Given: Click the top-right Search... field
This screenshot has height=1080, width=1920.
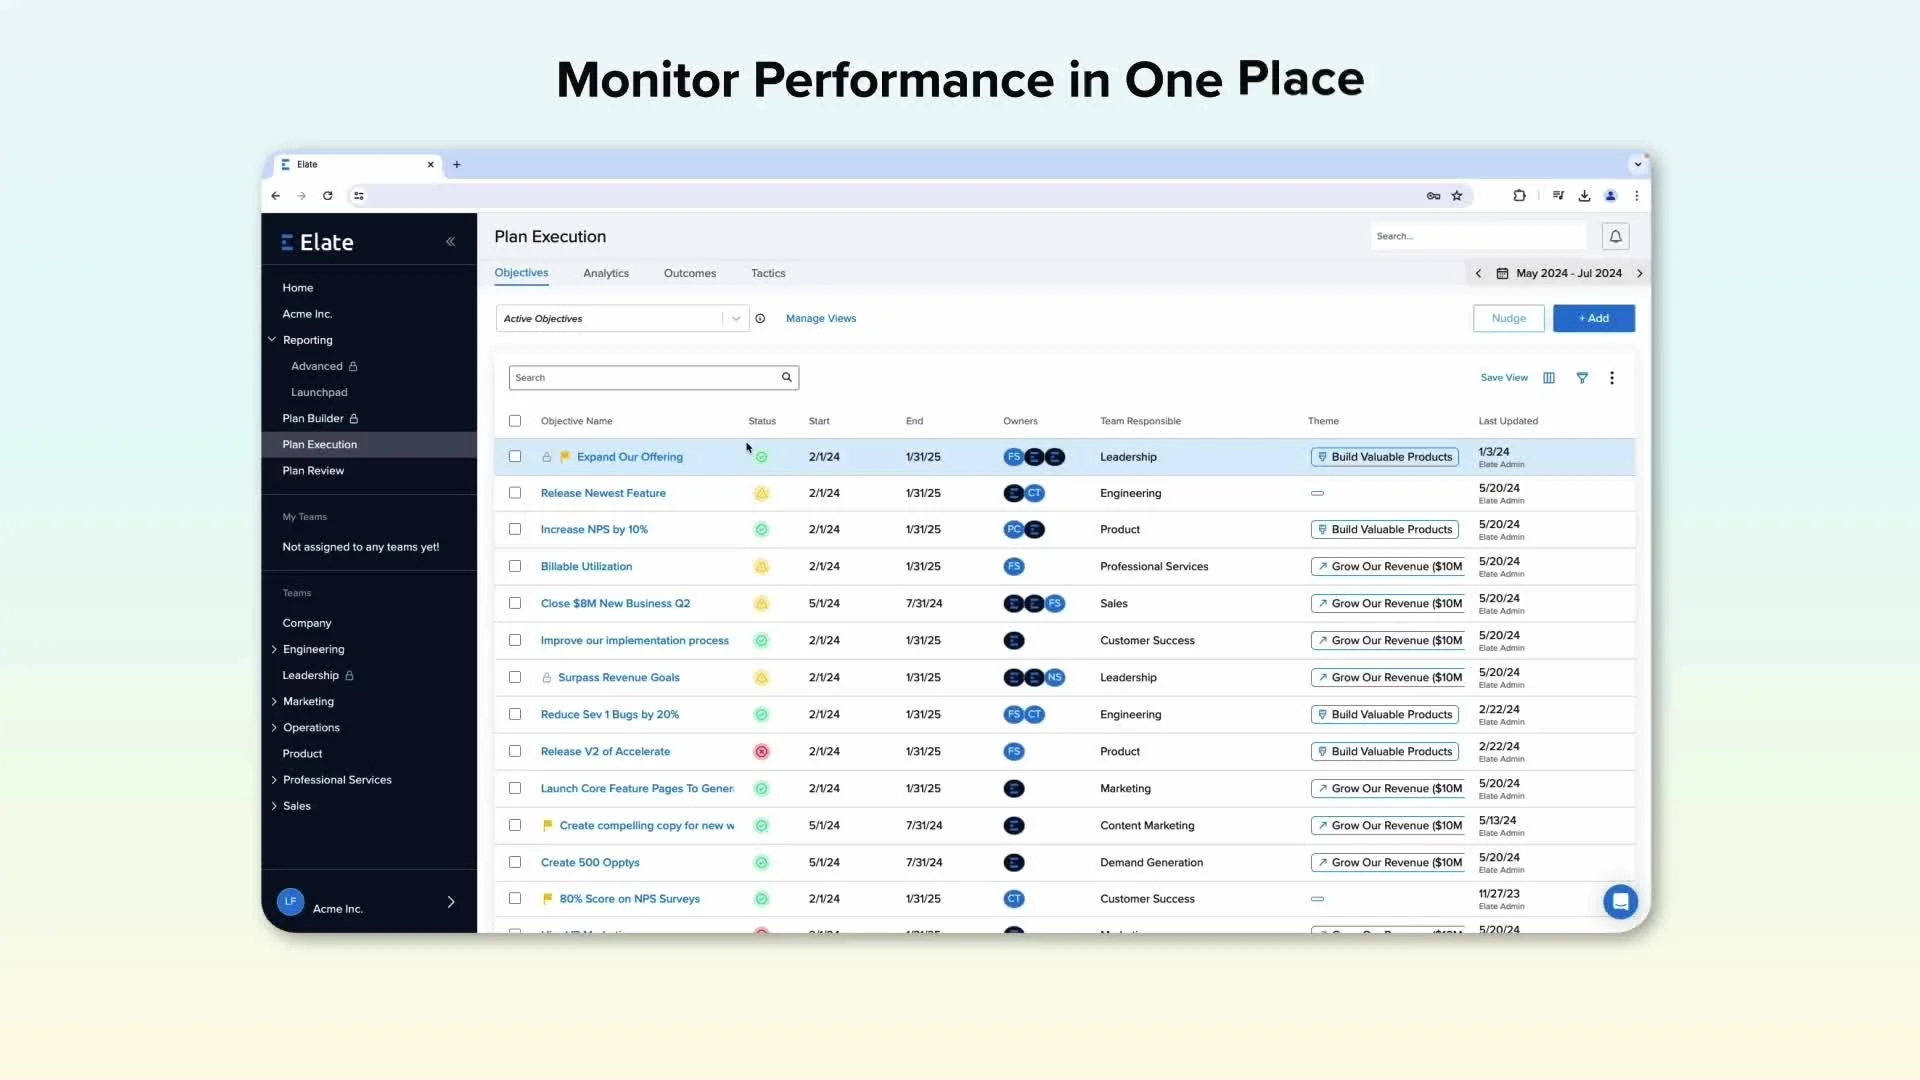Looking at the screenshot, I should tap(1479, 237).
